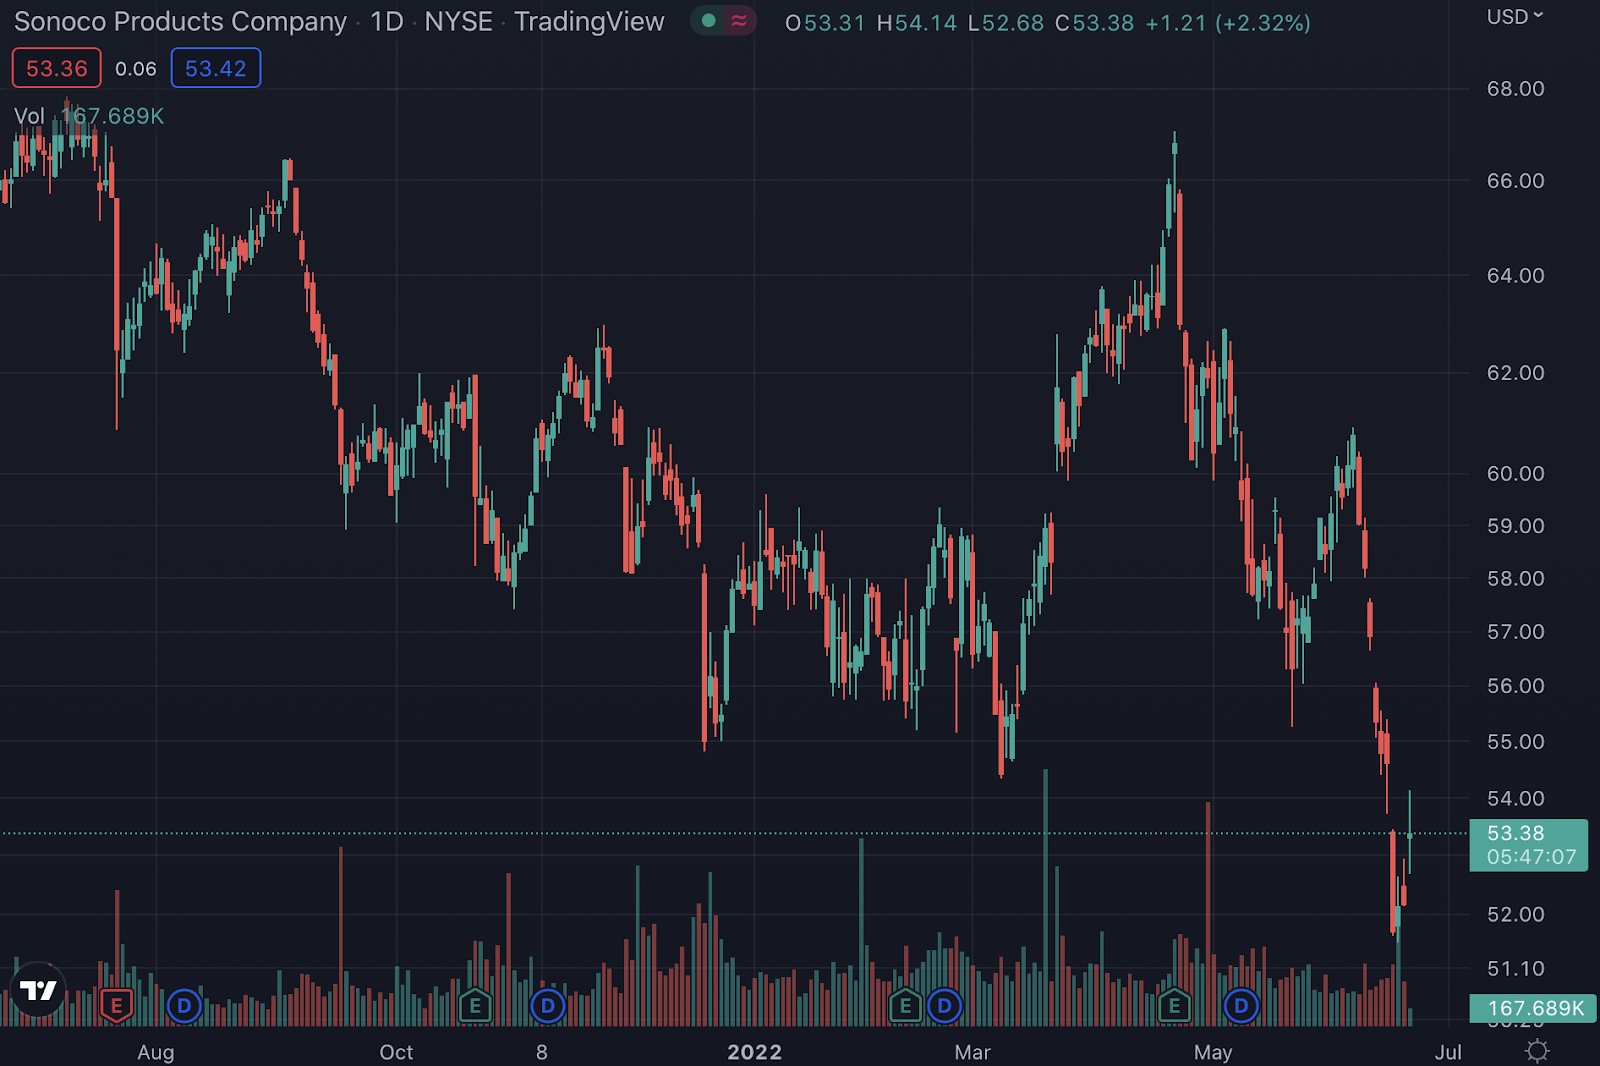Open the USD currency dropdown
The image size is (1600, 1066).
click(x=1515, y=17)
